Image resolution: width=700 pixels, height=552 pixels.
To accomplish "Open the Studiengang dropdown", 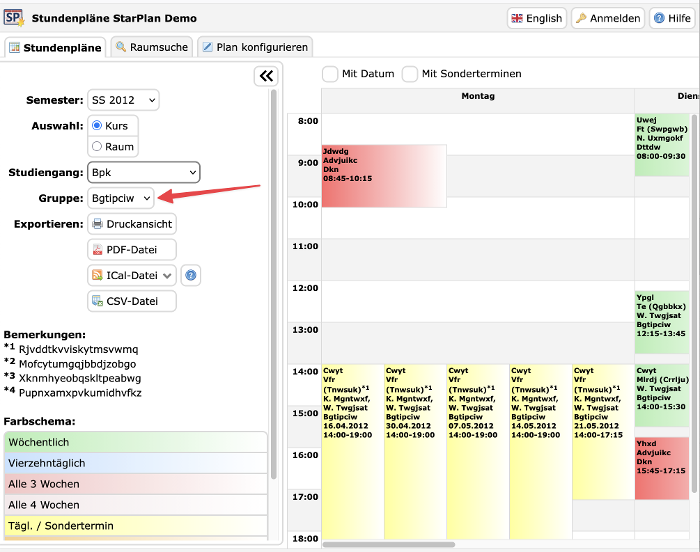I will (143, 172).
